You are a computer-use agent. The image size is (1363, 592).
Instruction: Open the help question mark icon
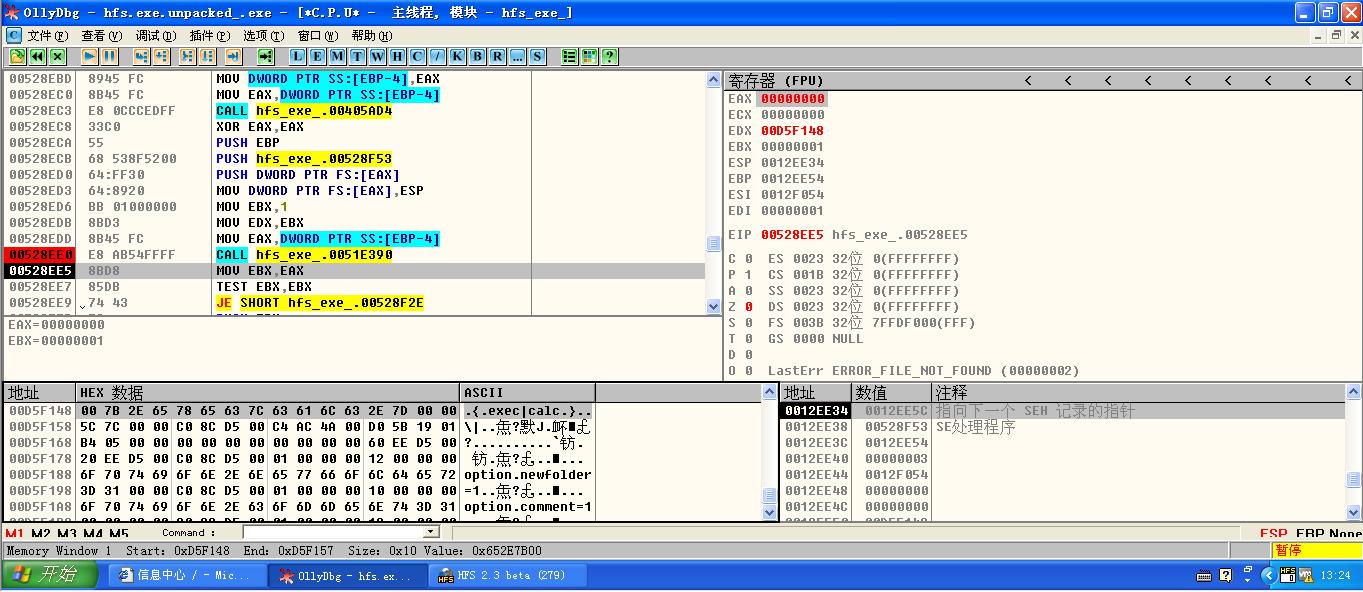[x=609, y=56]
